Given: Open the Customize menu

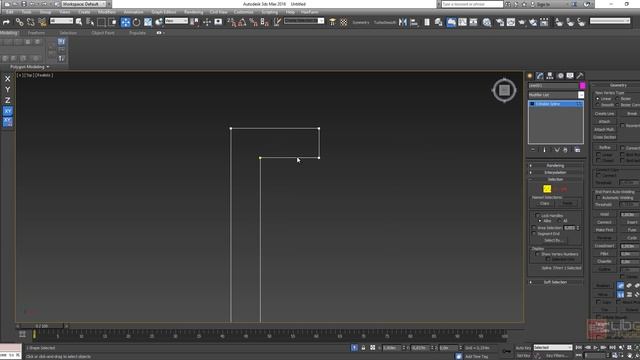Looking at the screenshot, I should pos(243,12).
